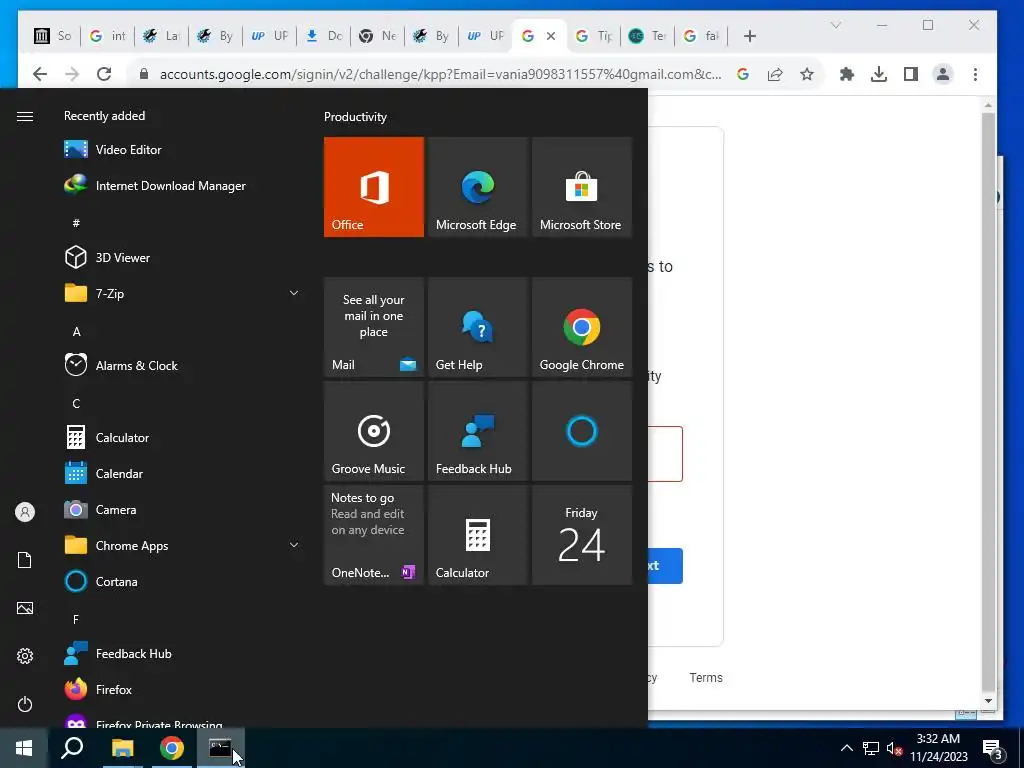Image resolution: width=1024 pixels, height=768 pixels.
Task: Click the blue Next button
Action: (665, 566)
